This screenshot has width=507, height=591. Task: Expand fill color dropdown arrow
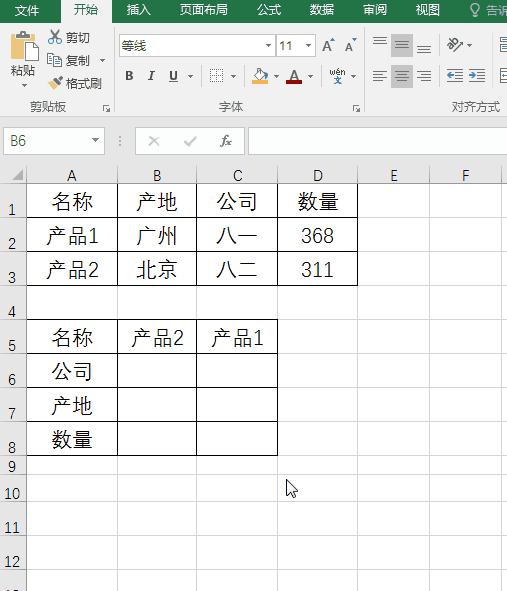tap(276, 76)
